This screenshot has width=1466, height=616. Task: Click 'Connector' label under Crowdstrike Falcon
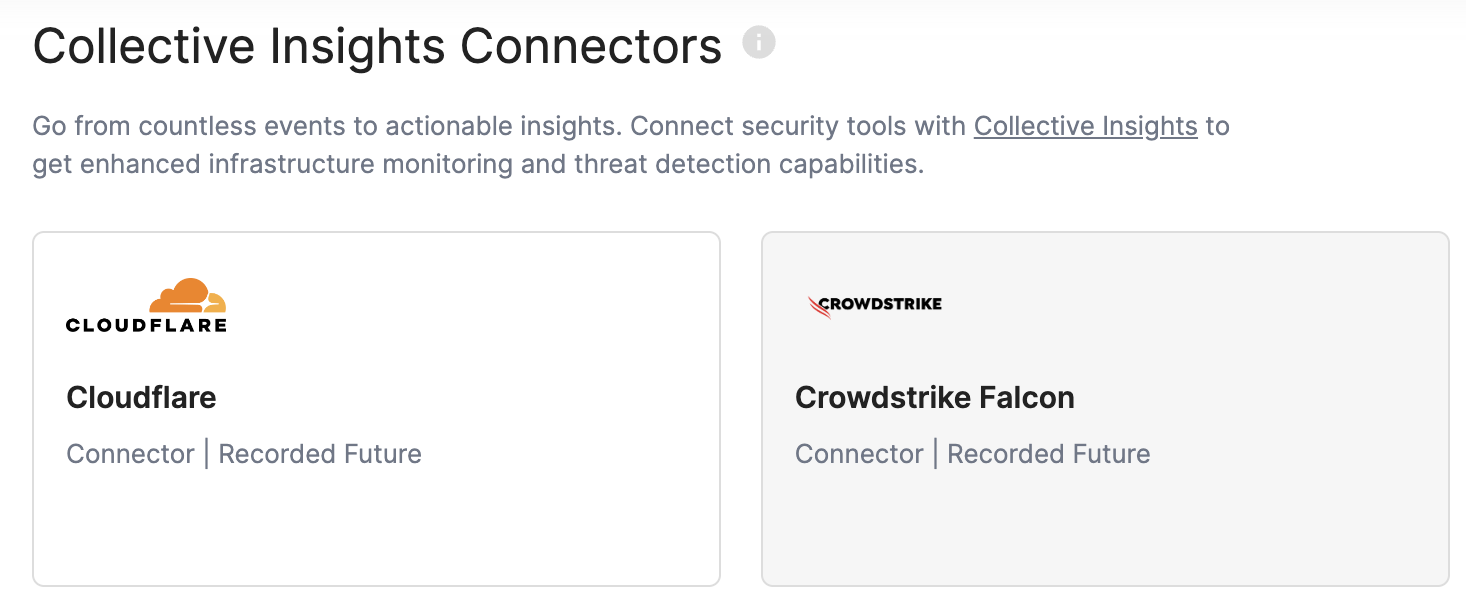click(x=859, y=454)
